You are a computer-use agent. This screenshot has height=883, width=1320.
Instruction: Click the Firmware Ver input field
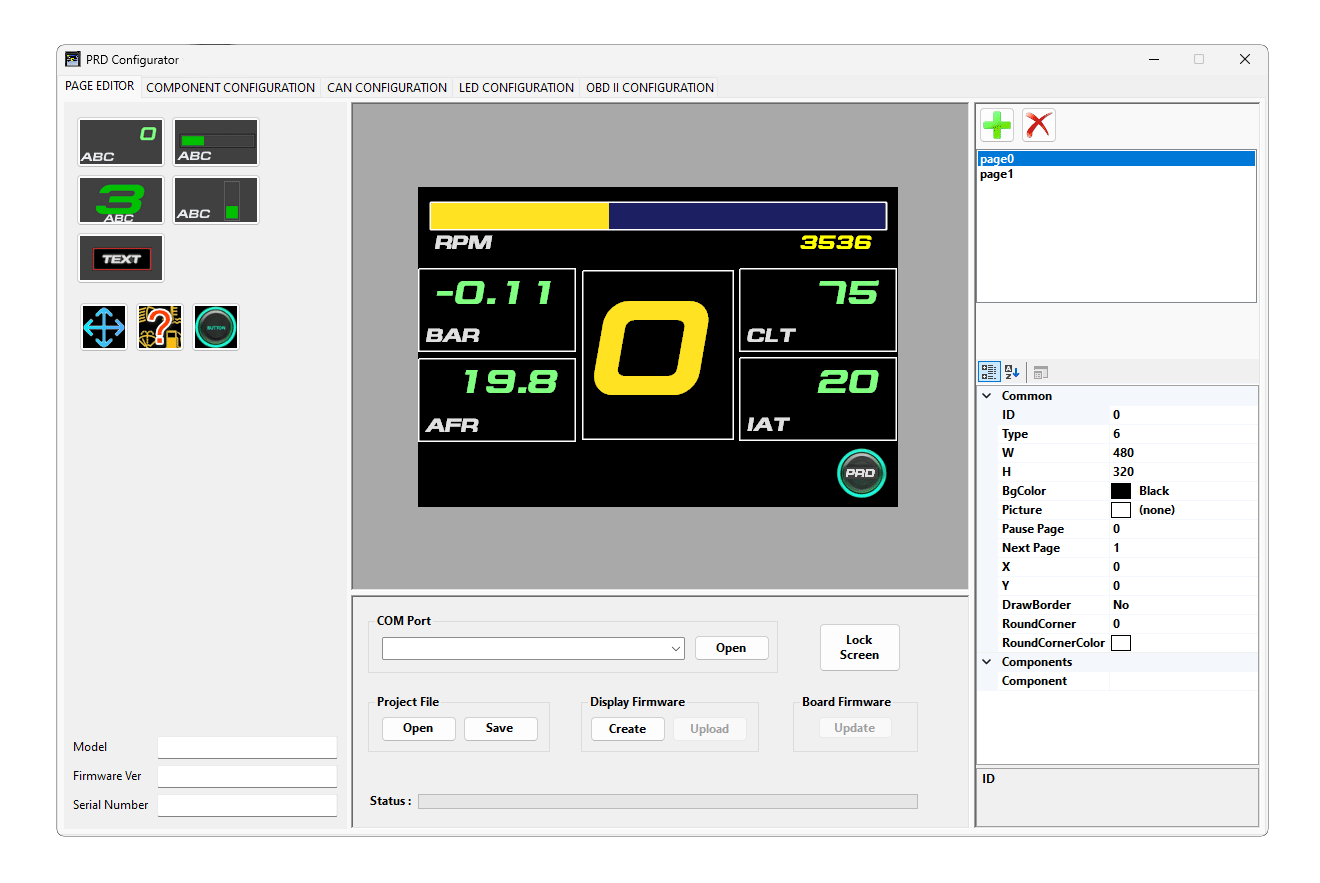[247, 776]
